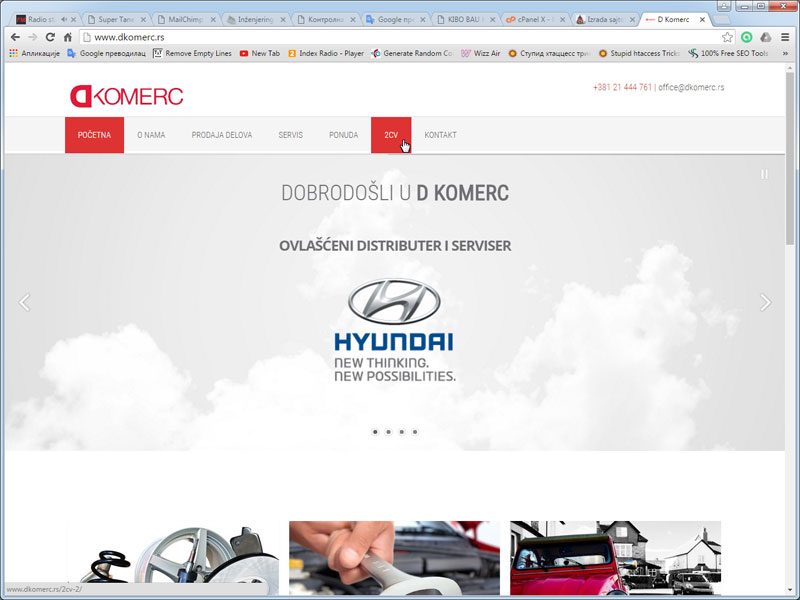Open the PRODAJA DELOVA menu item

click(221, 135)
